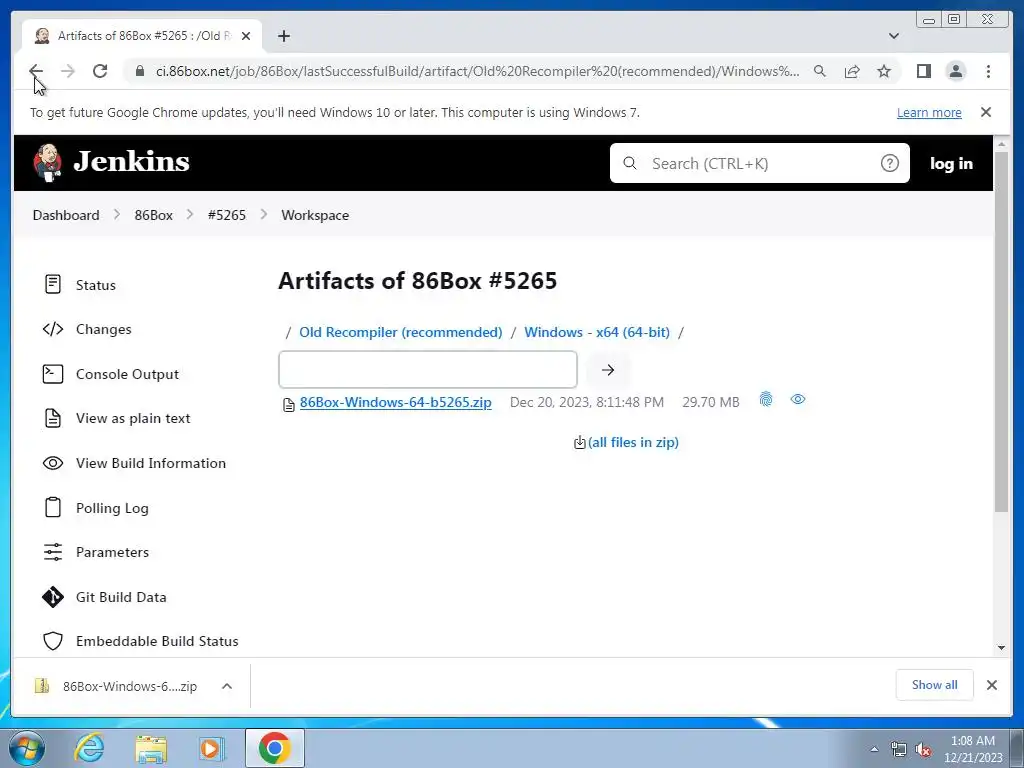
Task: Launch Internet Explorer from taskbar
Action: 88,748
